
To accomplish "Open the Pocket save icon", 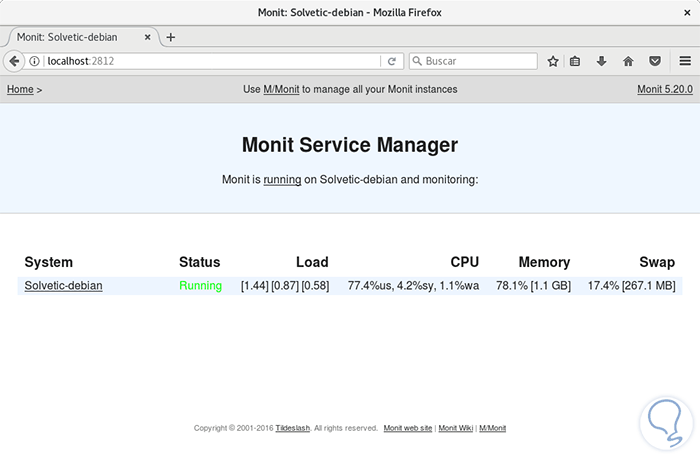I will coord(654,61).
